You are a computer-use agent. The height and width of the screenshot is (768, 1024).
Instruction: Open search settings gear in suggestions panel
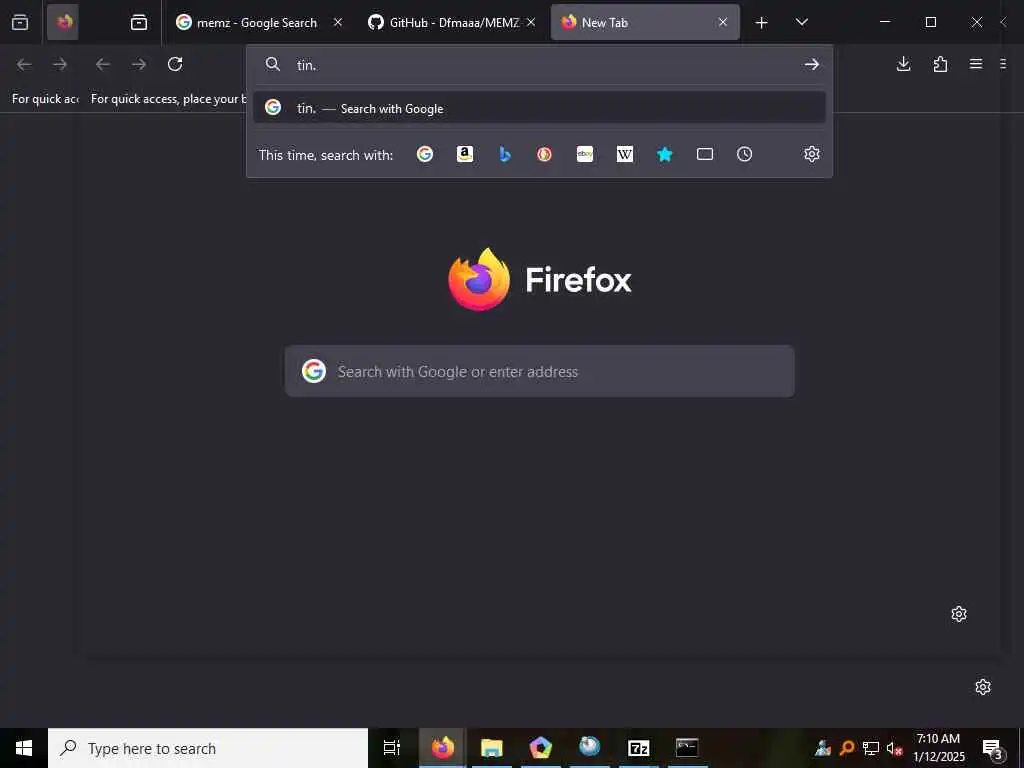pos(812,154)
